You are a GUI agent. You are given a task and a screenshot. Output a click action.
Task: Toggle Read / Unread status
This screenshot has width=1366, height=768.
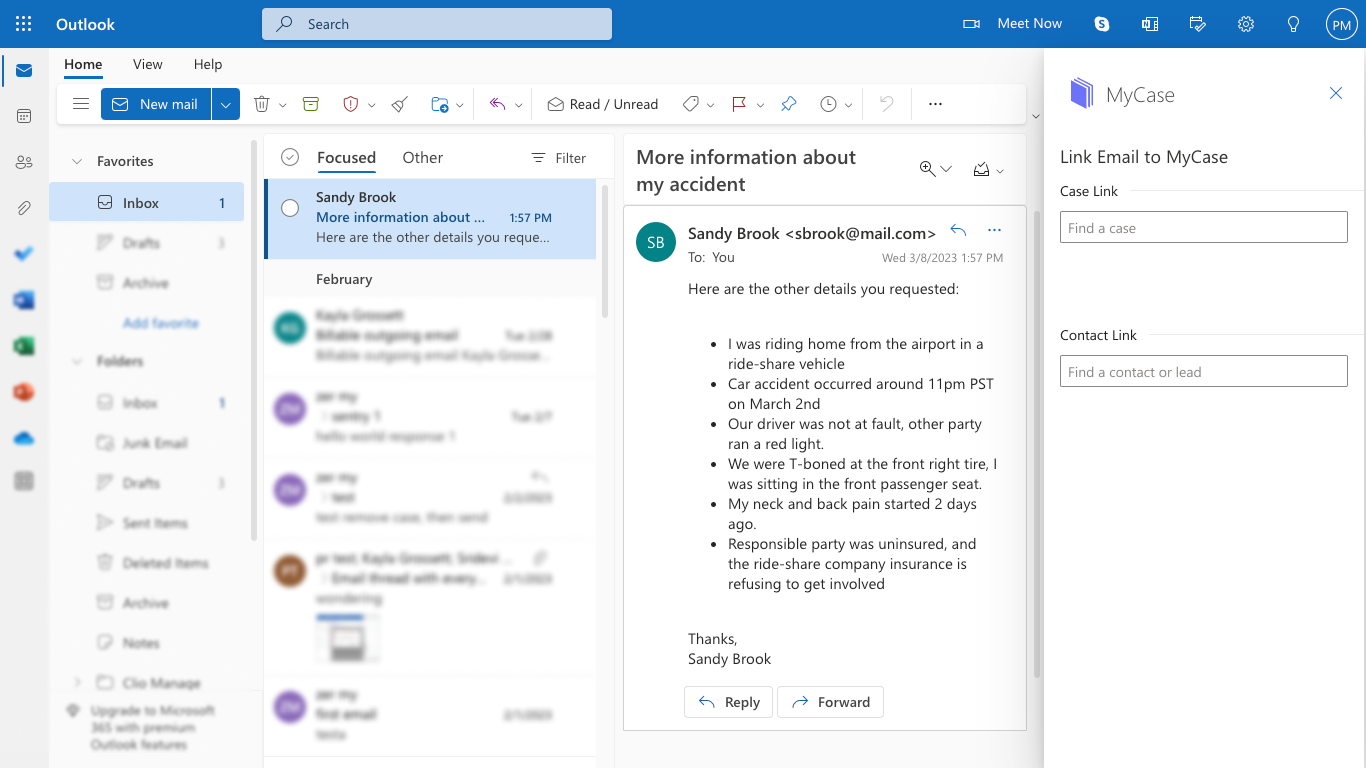click(x=603, y=104)
